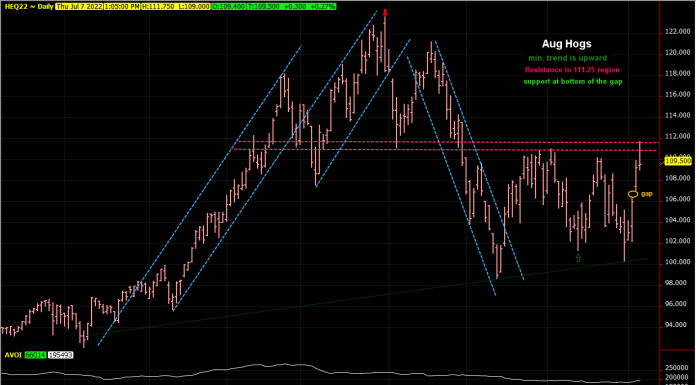696x385 pixels.
Task: Click the 96.000 price axis label
Action: coord(675,305)
